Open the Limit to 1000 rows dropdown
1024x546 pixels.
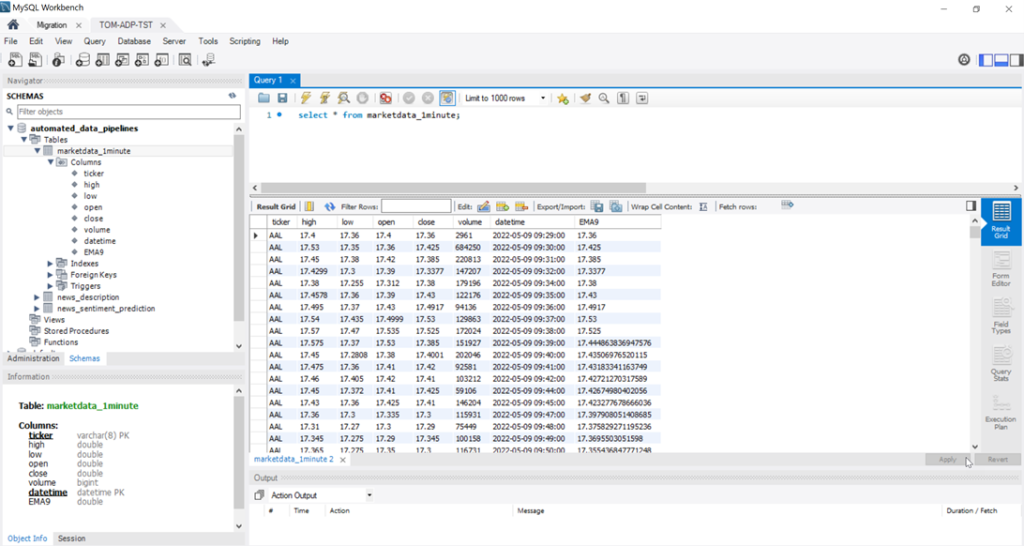543,98
